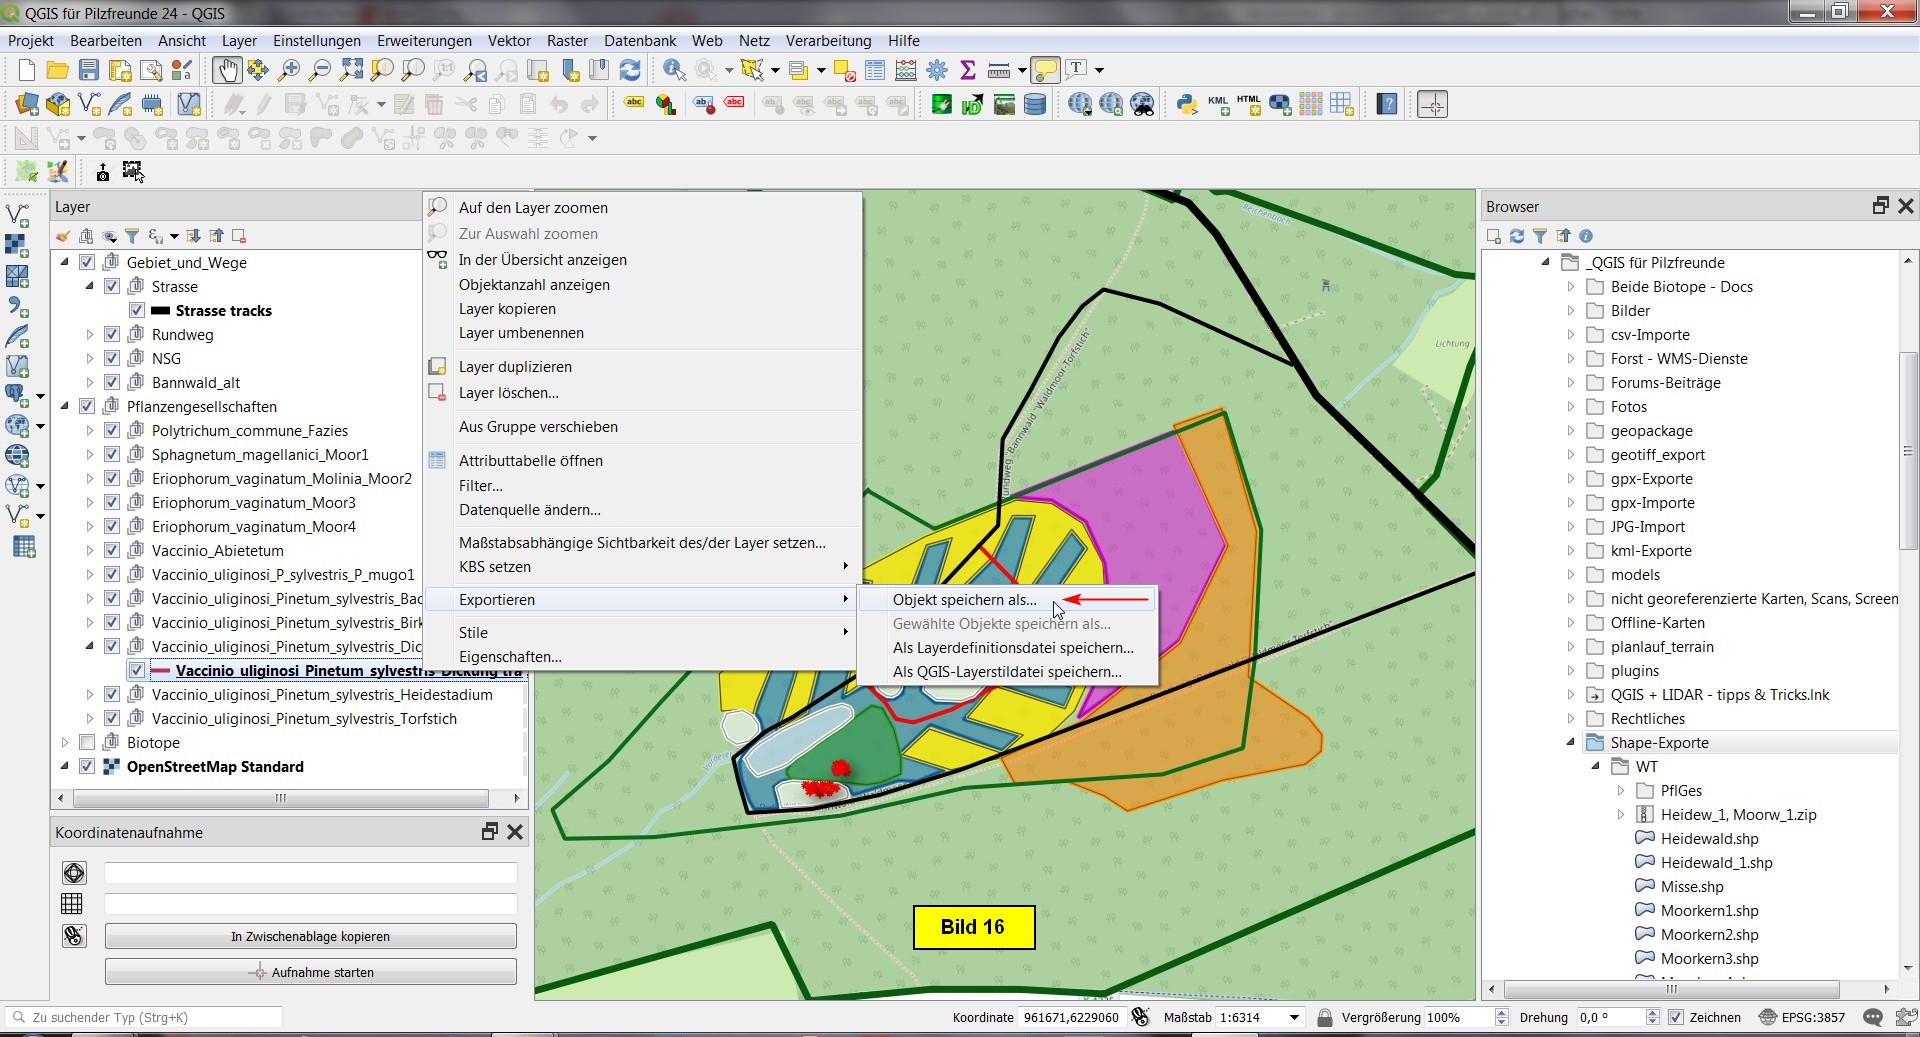Open the DB Manager database icon

coord(1035,104)
